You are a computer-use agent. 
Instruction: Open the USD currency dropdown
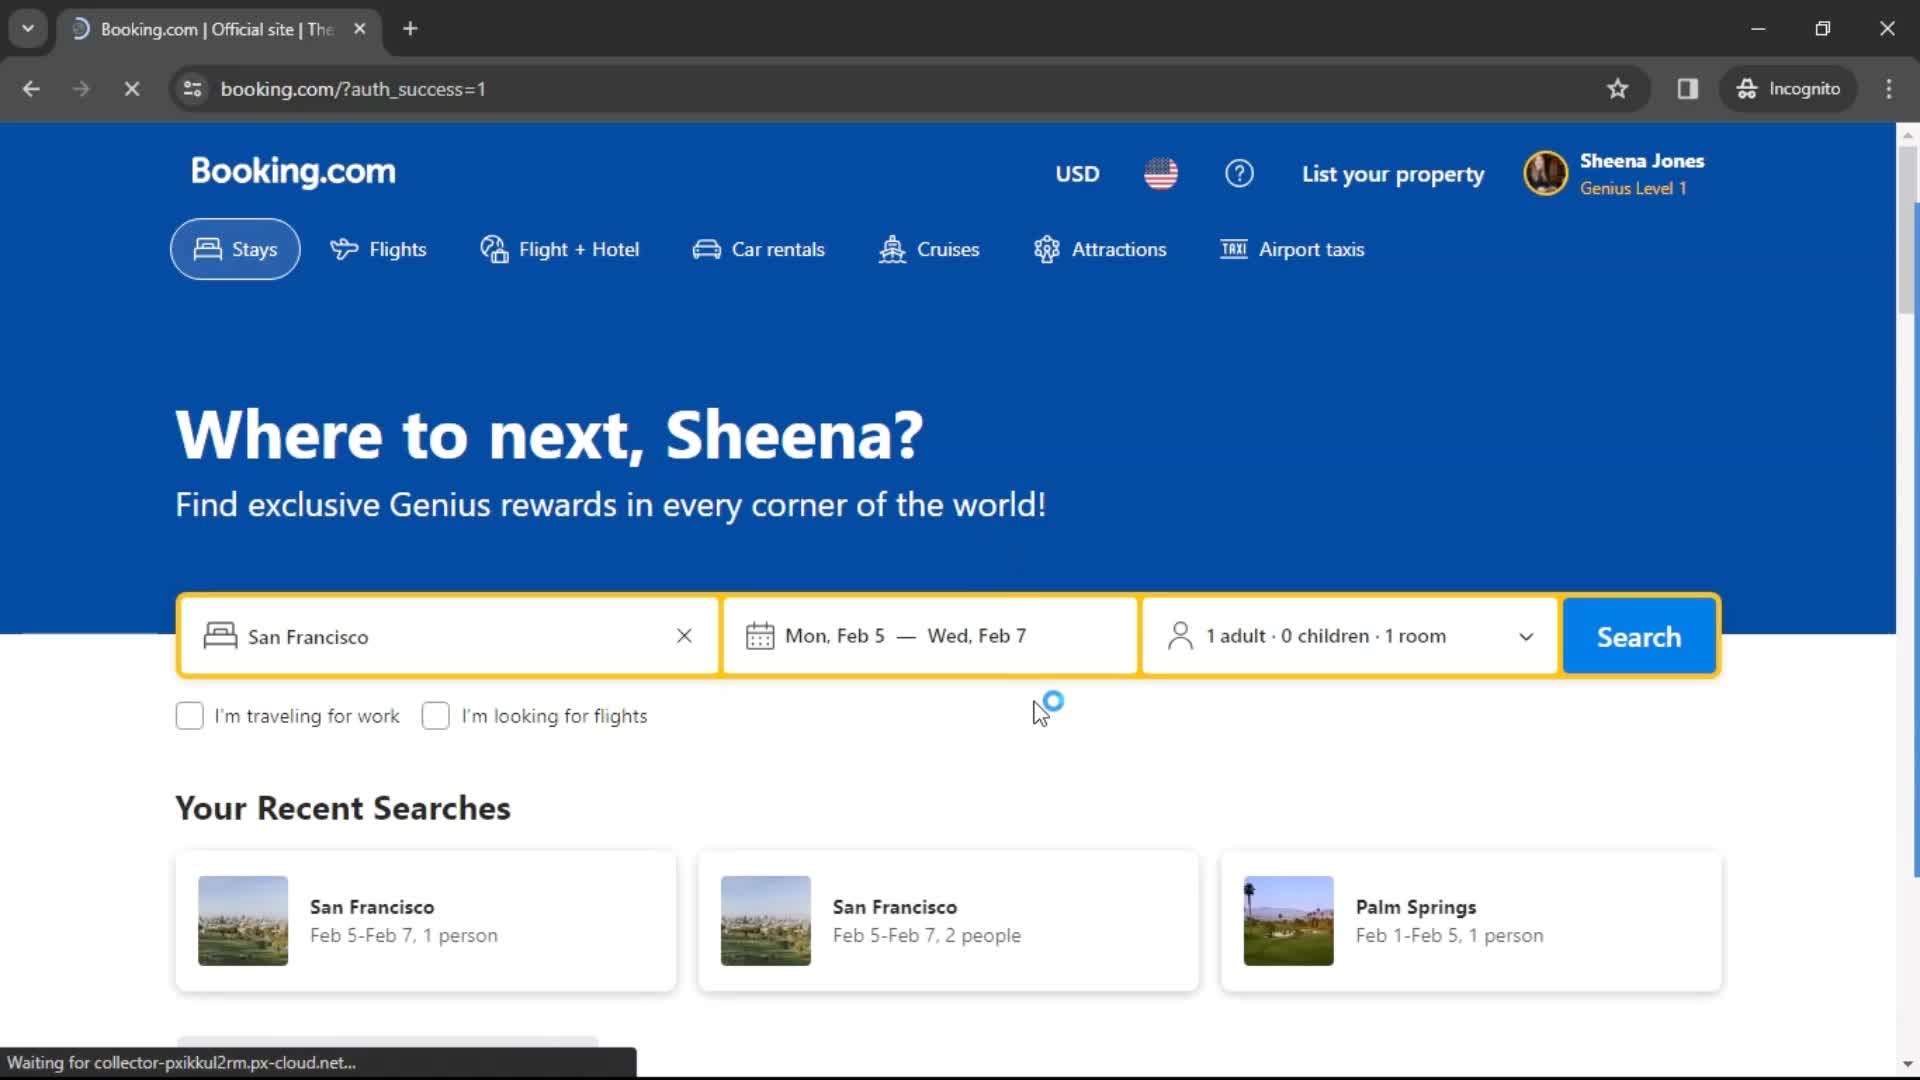click(x=1076, y=173)
